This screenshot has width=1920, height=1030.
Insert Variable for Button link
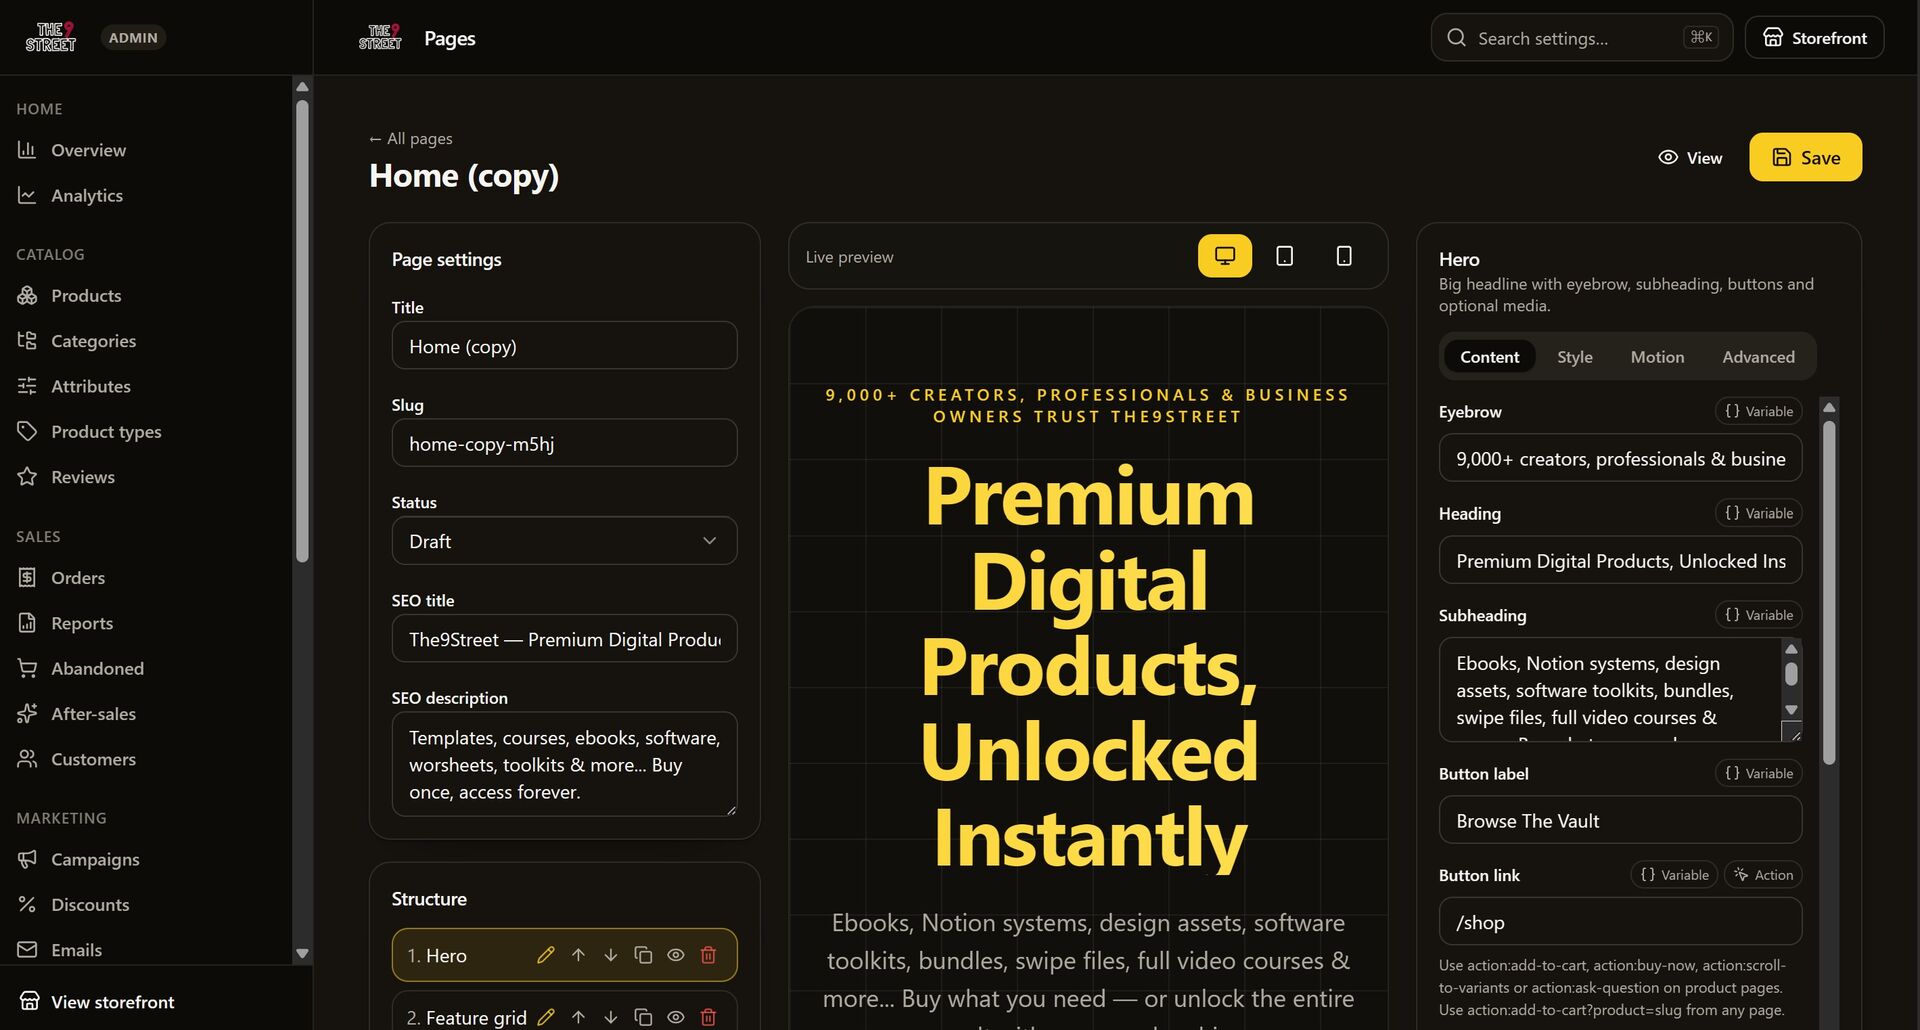coord(1674,875)
